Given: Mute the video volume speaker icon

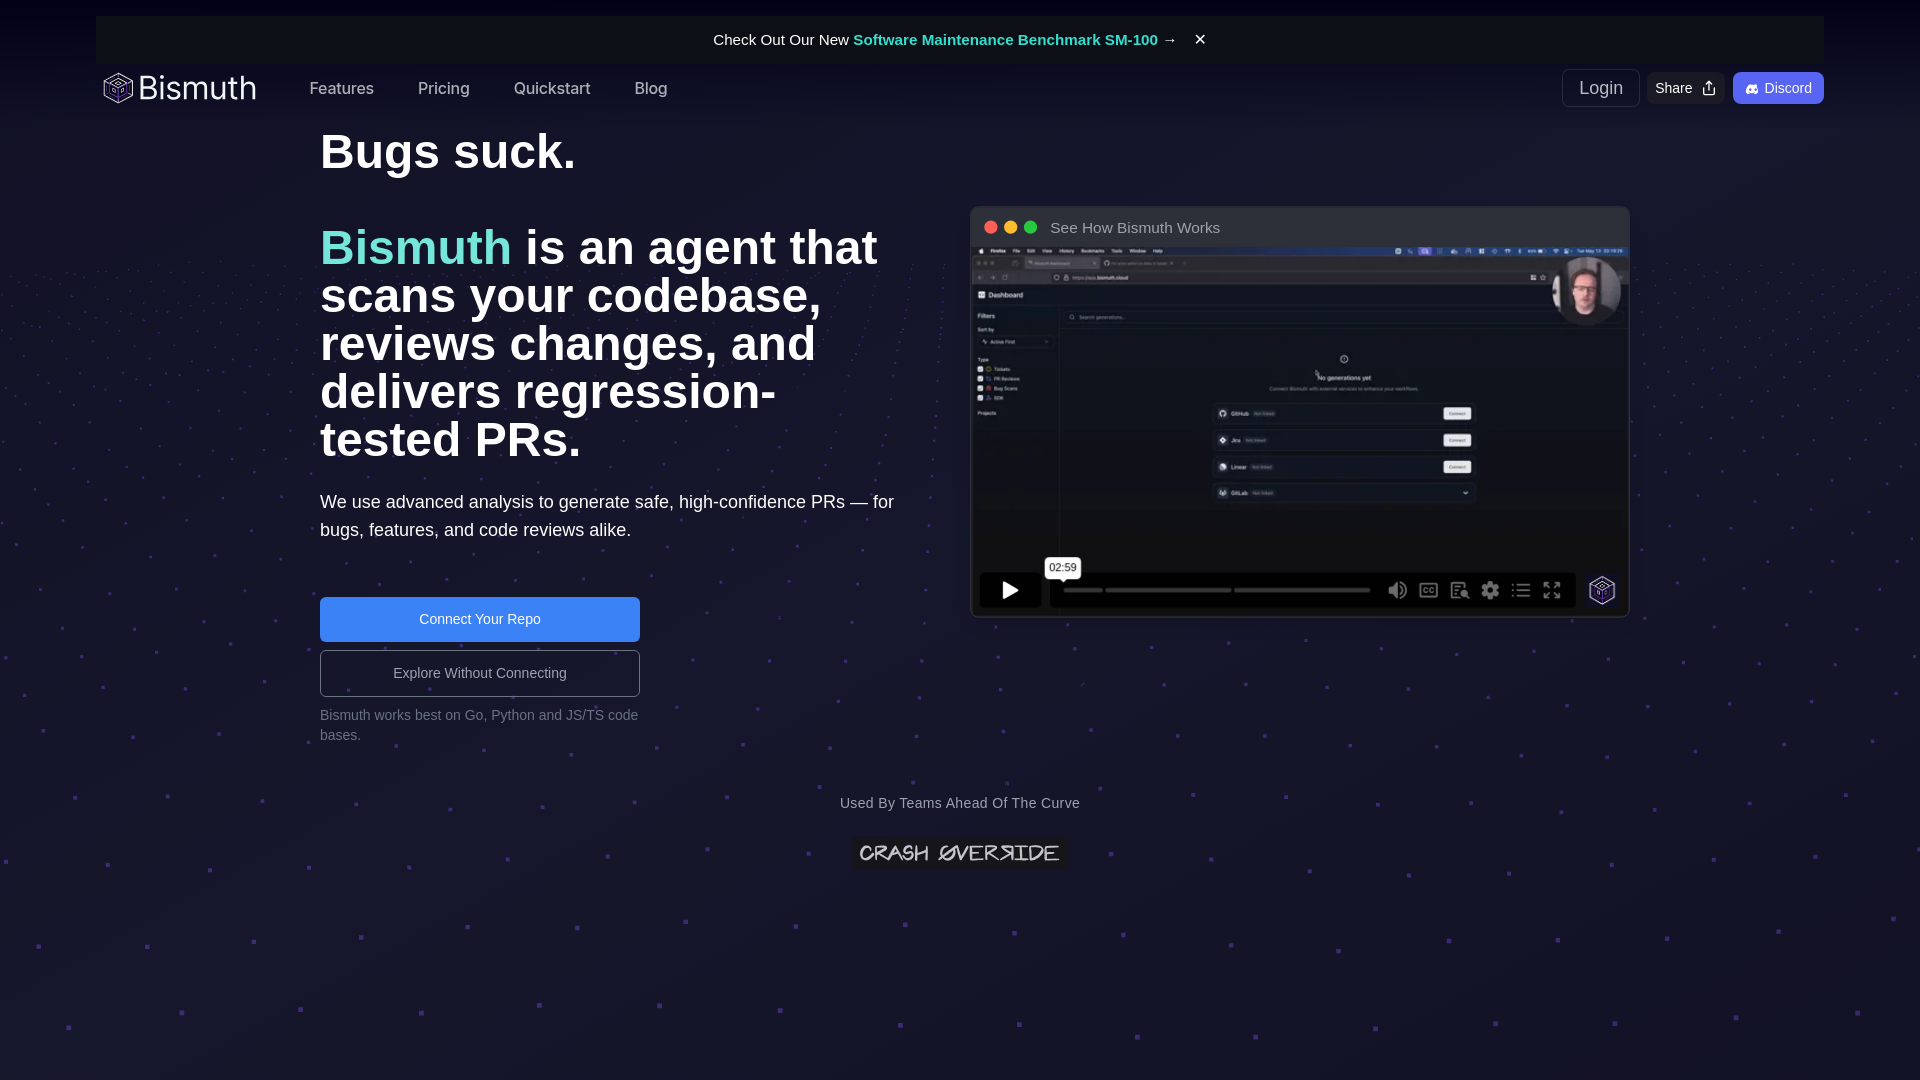Looking at the screenshot, I should click(x=1397, y=590).
